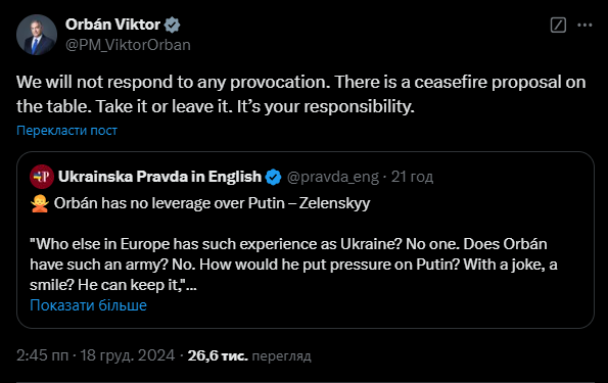
Task: Expand quoted post with 'Показати більше'
Action: (x=88, y=305)
